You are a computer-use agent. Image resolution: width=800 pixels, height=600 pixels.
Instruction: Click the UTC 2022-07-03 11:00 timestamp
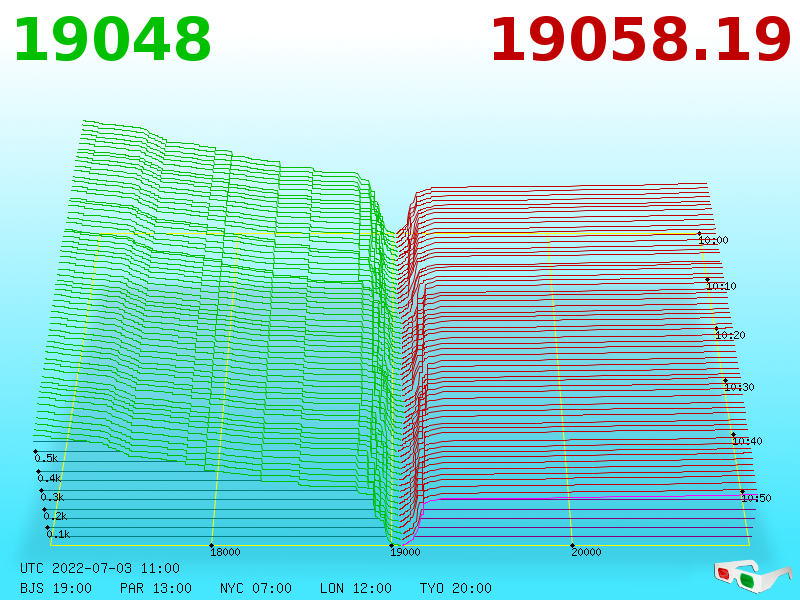(x=100, y=568)
